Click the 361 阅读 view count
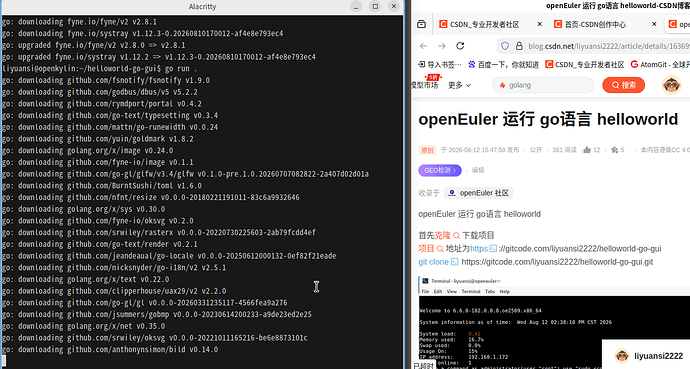Viewport: 690px width, 369px height. (x=565, y=150)
